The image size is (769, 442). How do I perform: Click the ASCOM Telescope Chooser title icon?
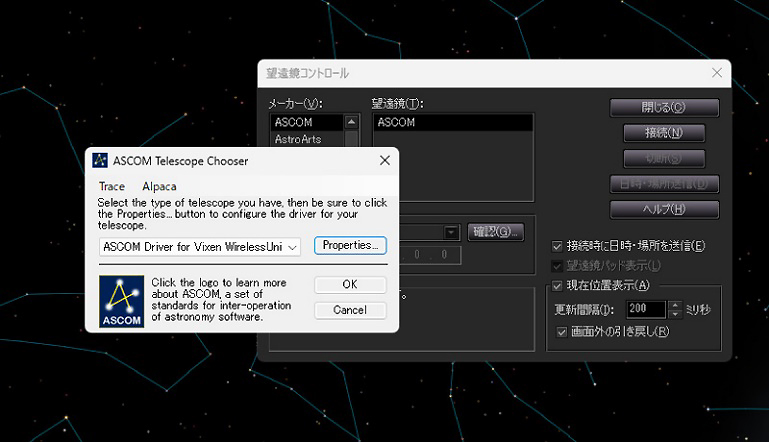pos(100,160)
